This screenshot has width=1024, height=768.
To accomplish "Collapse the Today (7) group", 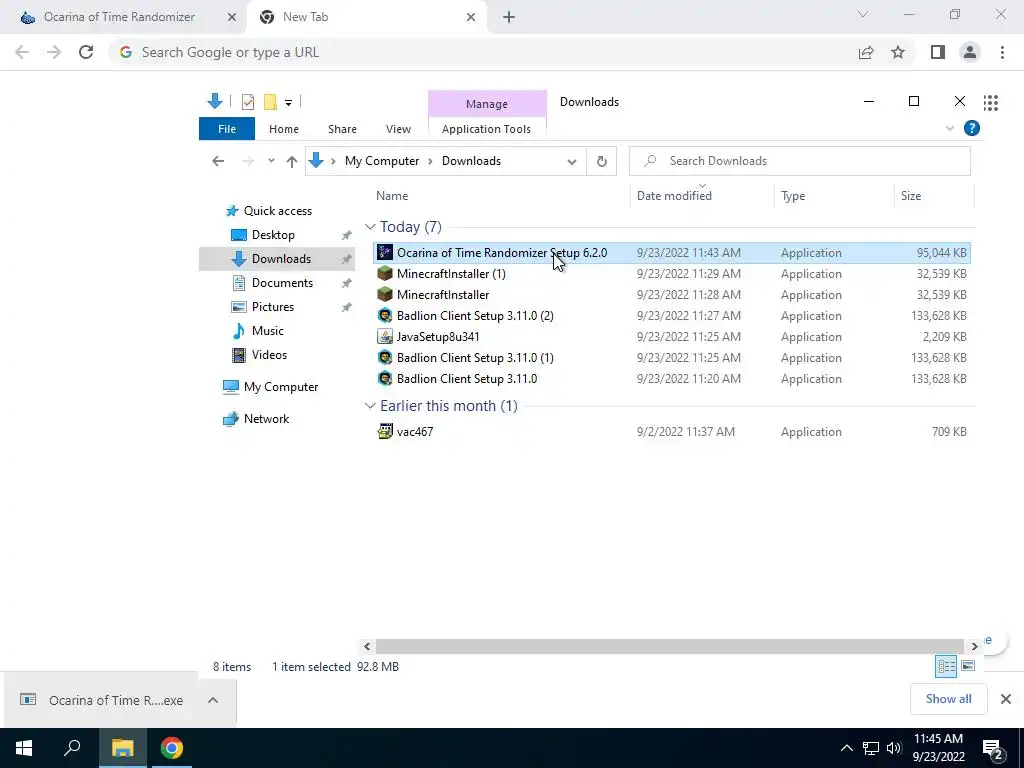I will pyautogui.click(x=370, y=227).
